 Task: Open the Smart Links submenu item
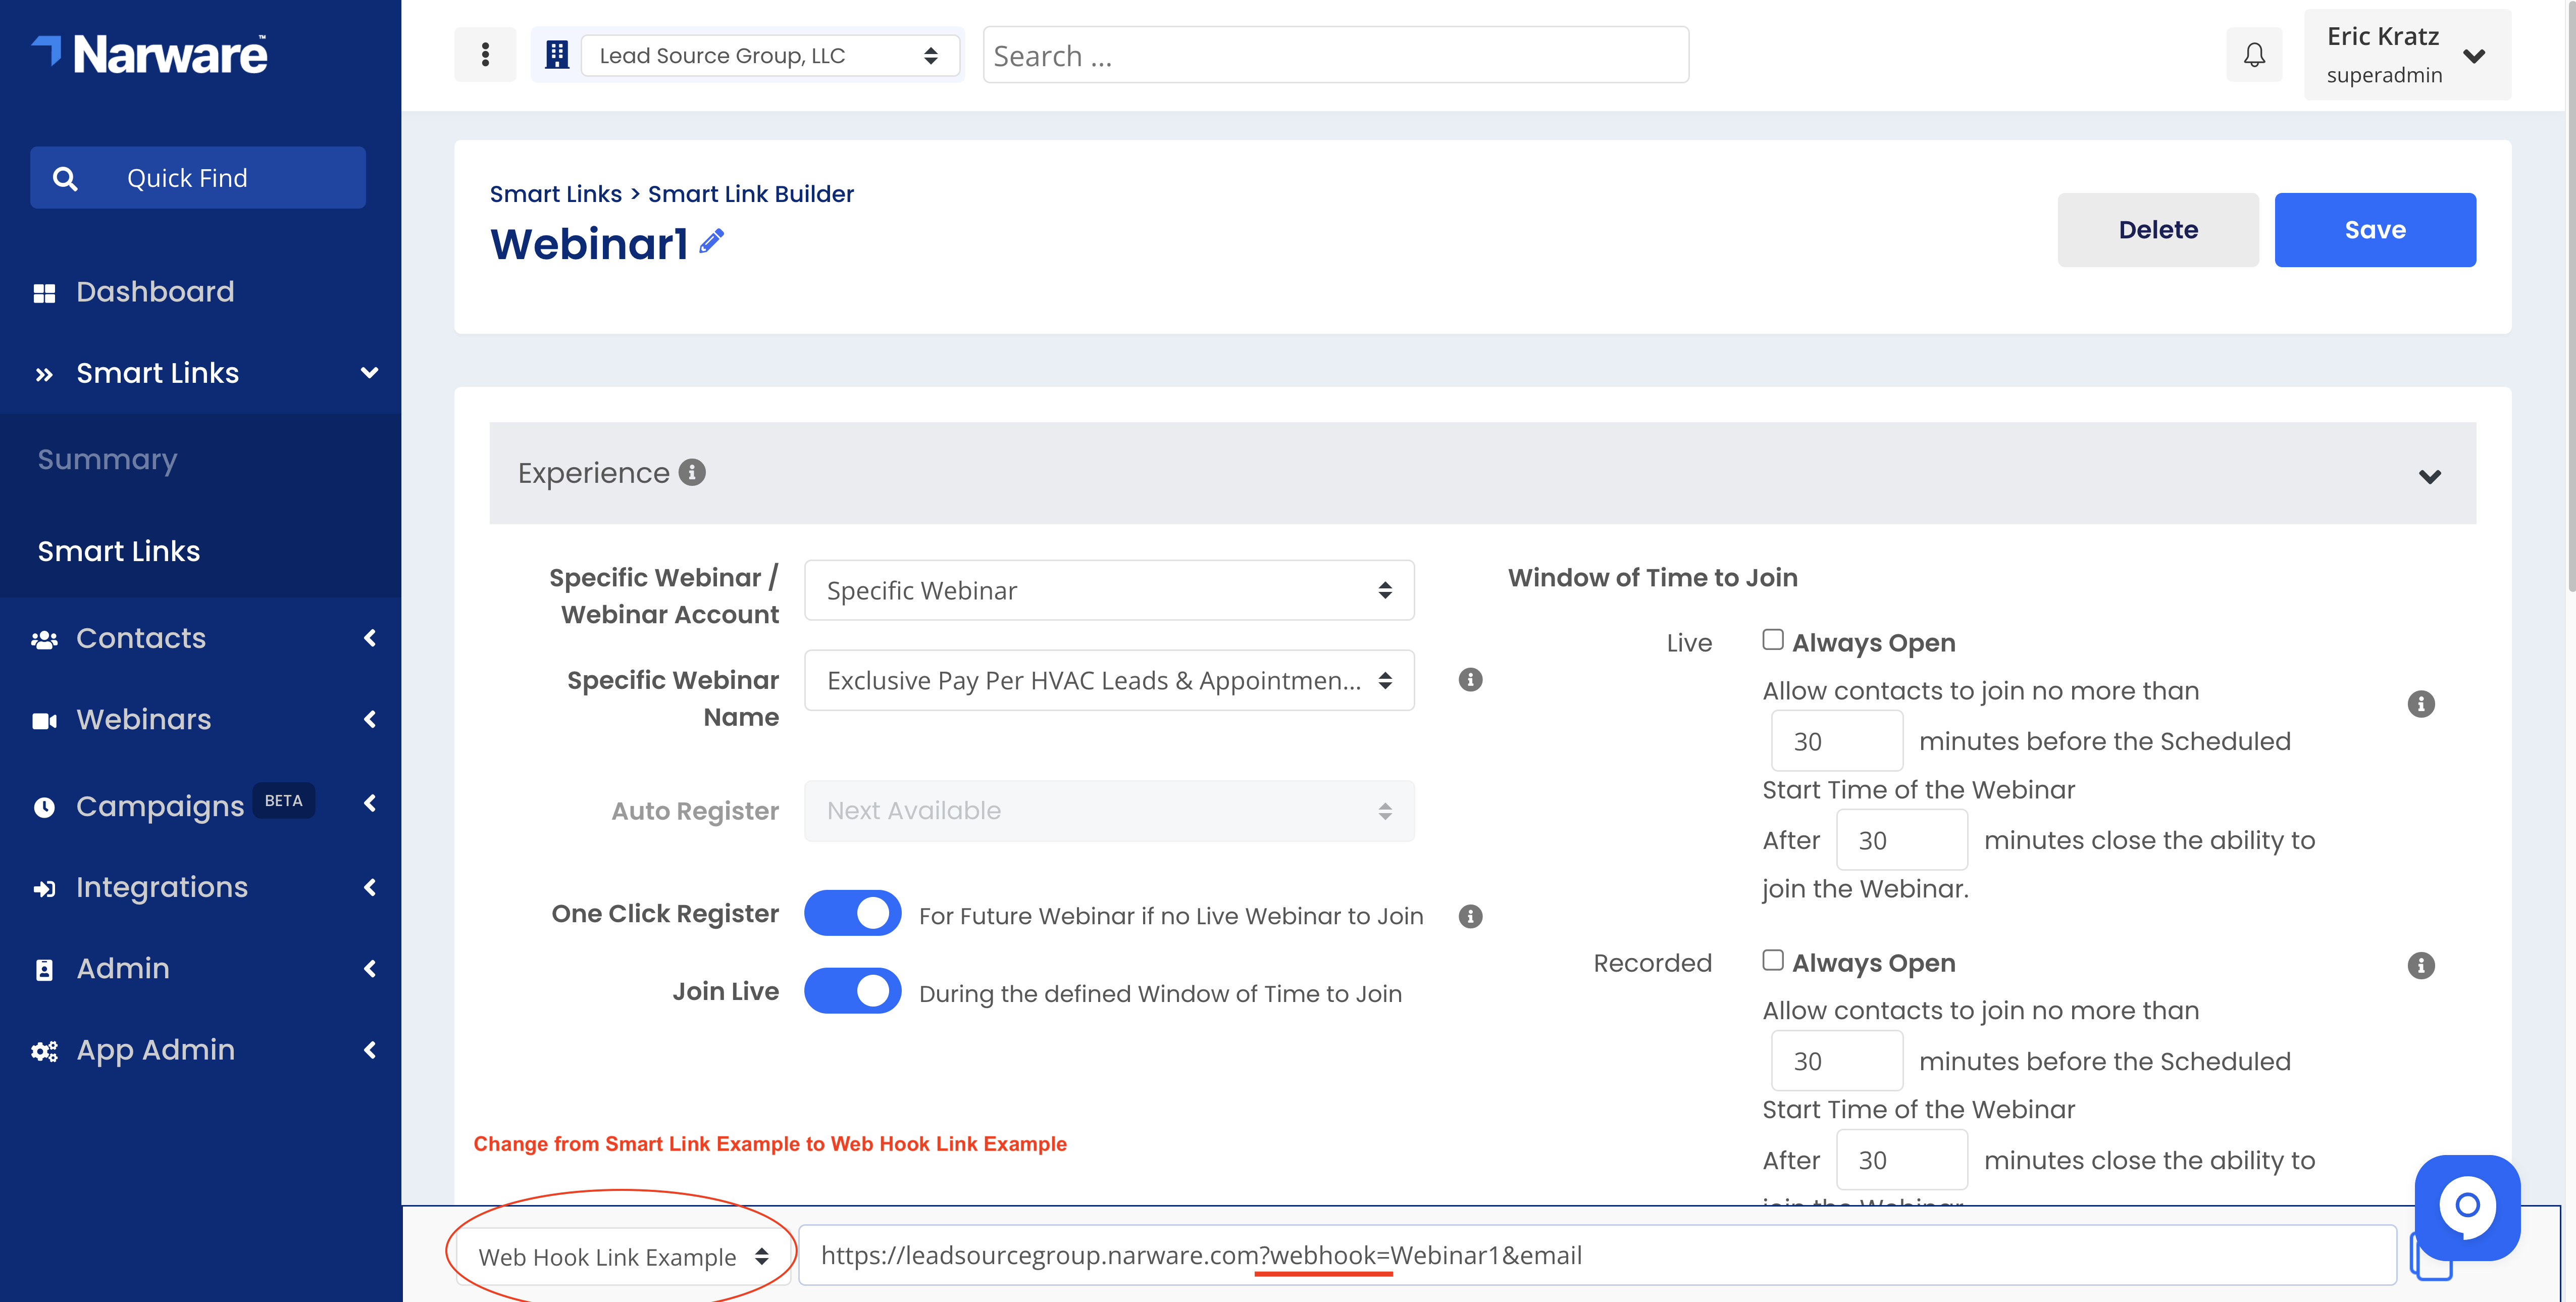tap(119, 551)
